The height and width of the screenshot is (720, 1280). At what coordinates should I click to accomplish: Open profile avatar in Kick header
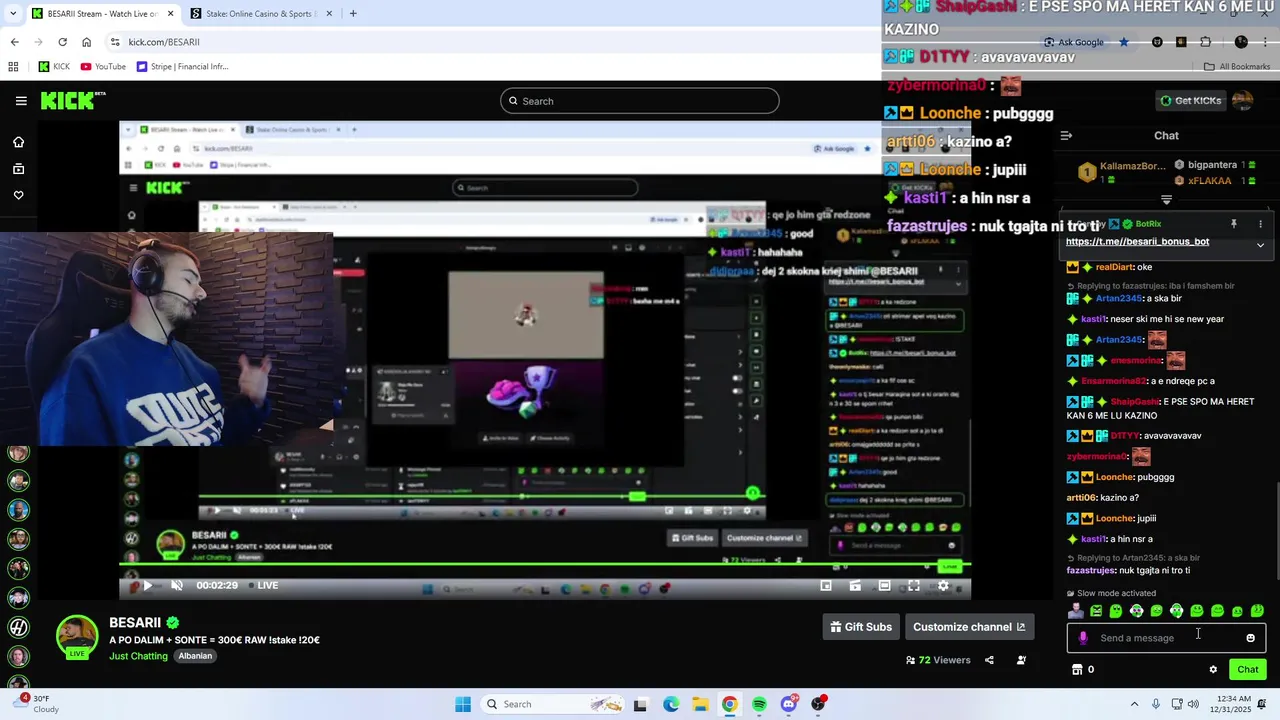click(1242, 100)
